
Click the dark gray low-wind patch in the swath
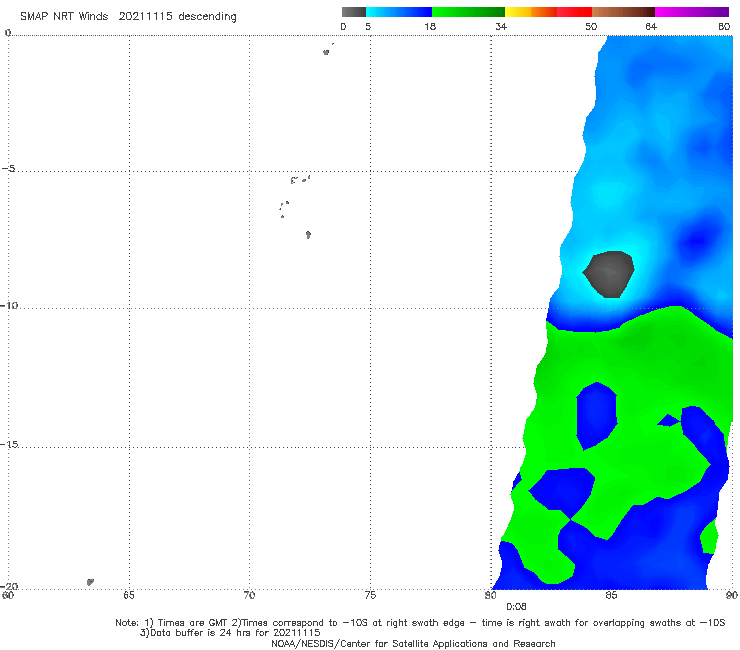coord(609,274)
